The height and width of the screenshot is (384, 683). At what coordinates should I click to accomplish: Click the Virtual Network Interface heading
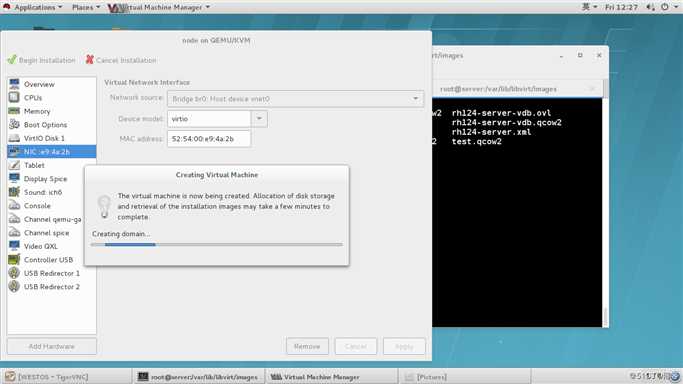tap(147, 82)
